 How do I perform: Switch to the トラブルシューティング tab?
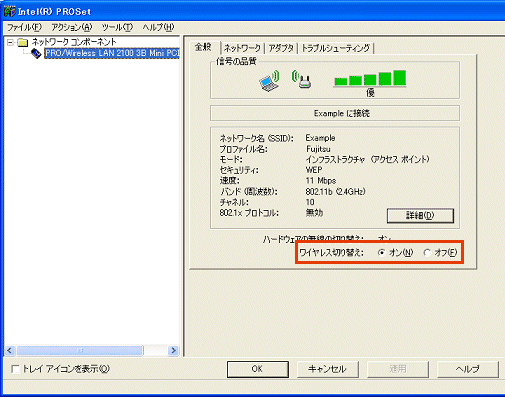pos(335,48)
